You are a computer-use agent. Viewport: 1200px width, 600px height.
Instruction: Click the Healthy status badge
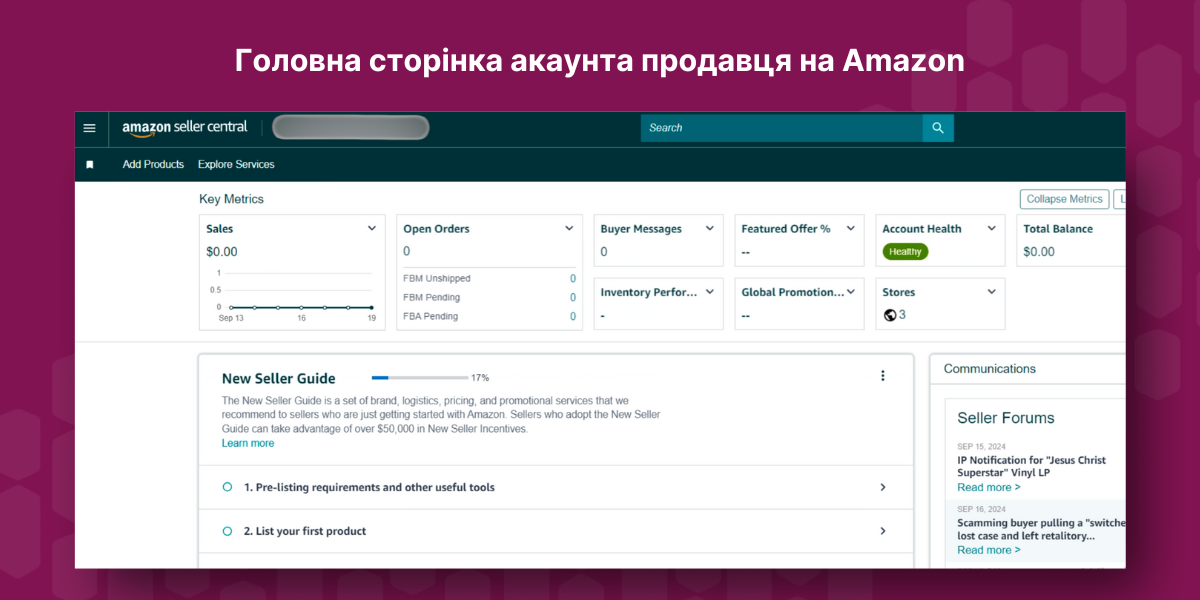(x=905, y=252)
